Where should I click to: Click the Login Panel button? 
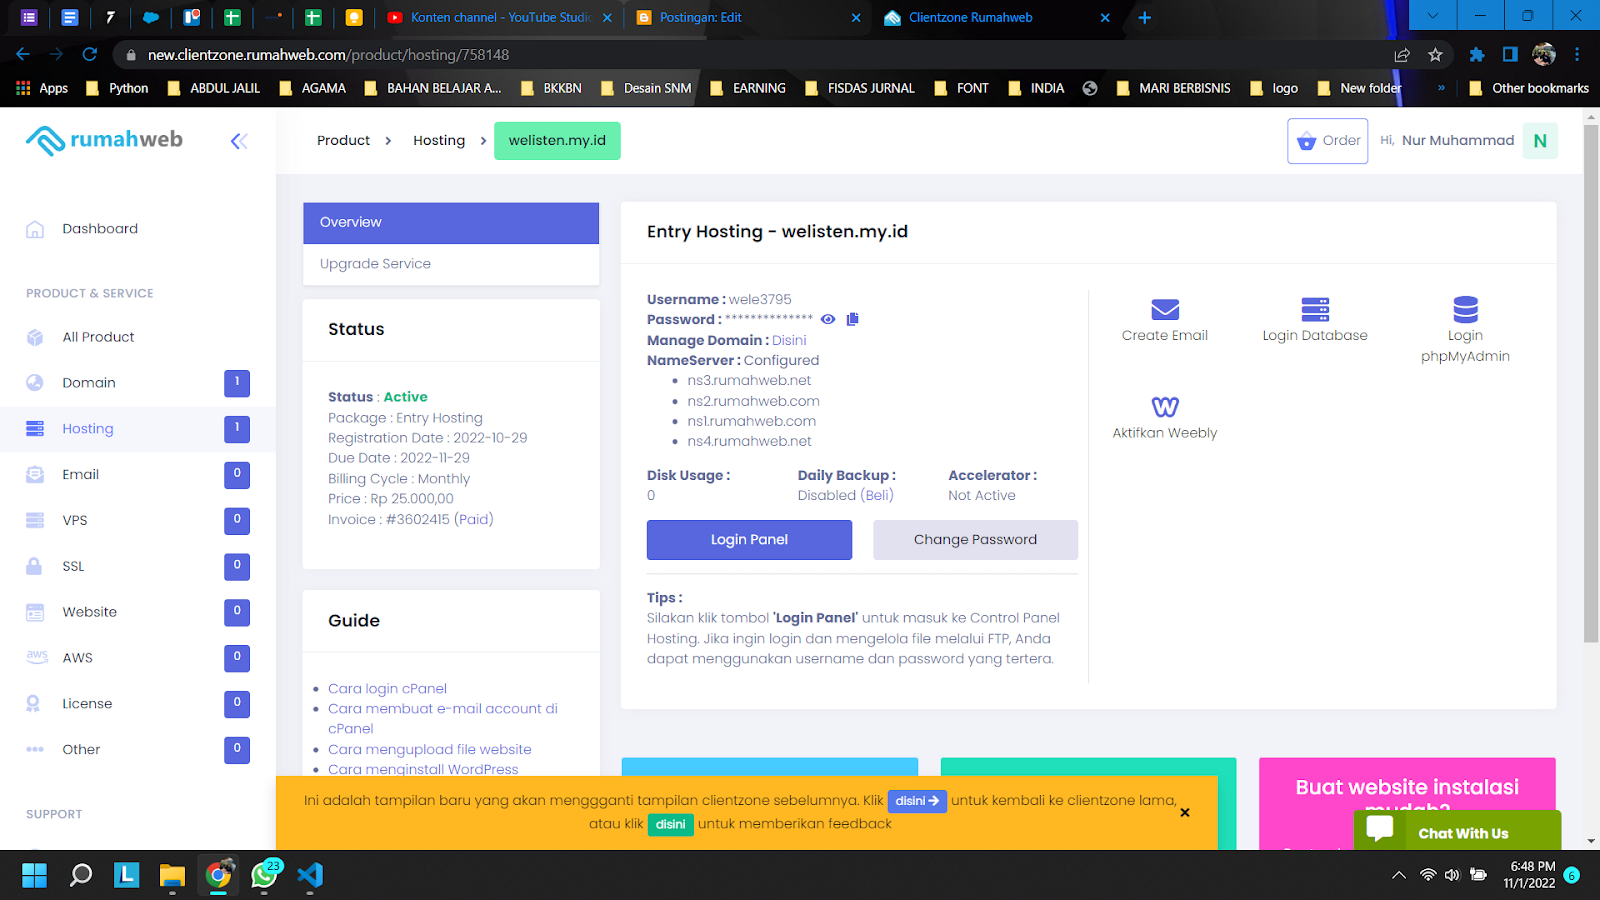pyautogui.click(x=749, y=540)
